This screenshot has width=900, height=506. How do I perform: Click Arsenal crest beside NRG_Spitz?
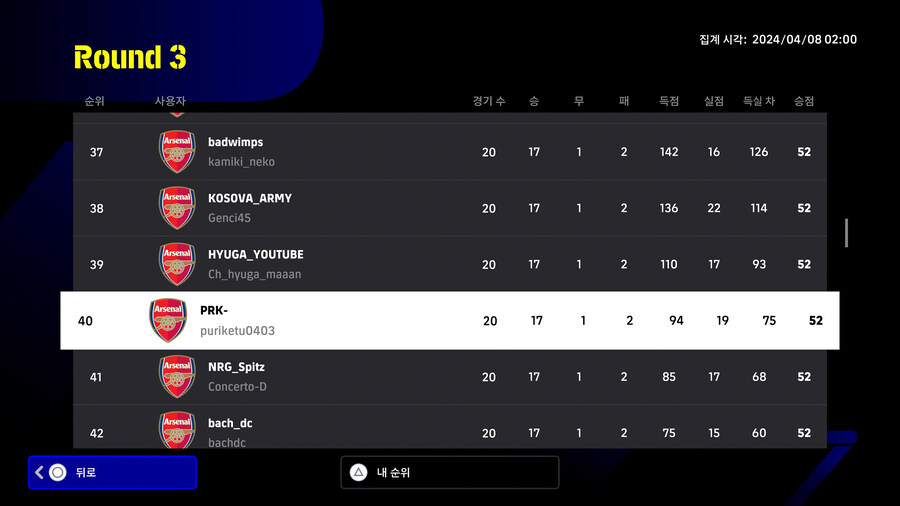coord(177,377)
